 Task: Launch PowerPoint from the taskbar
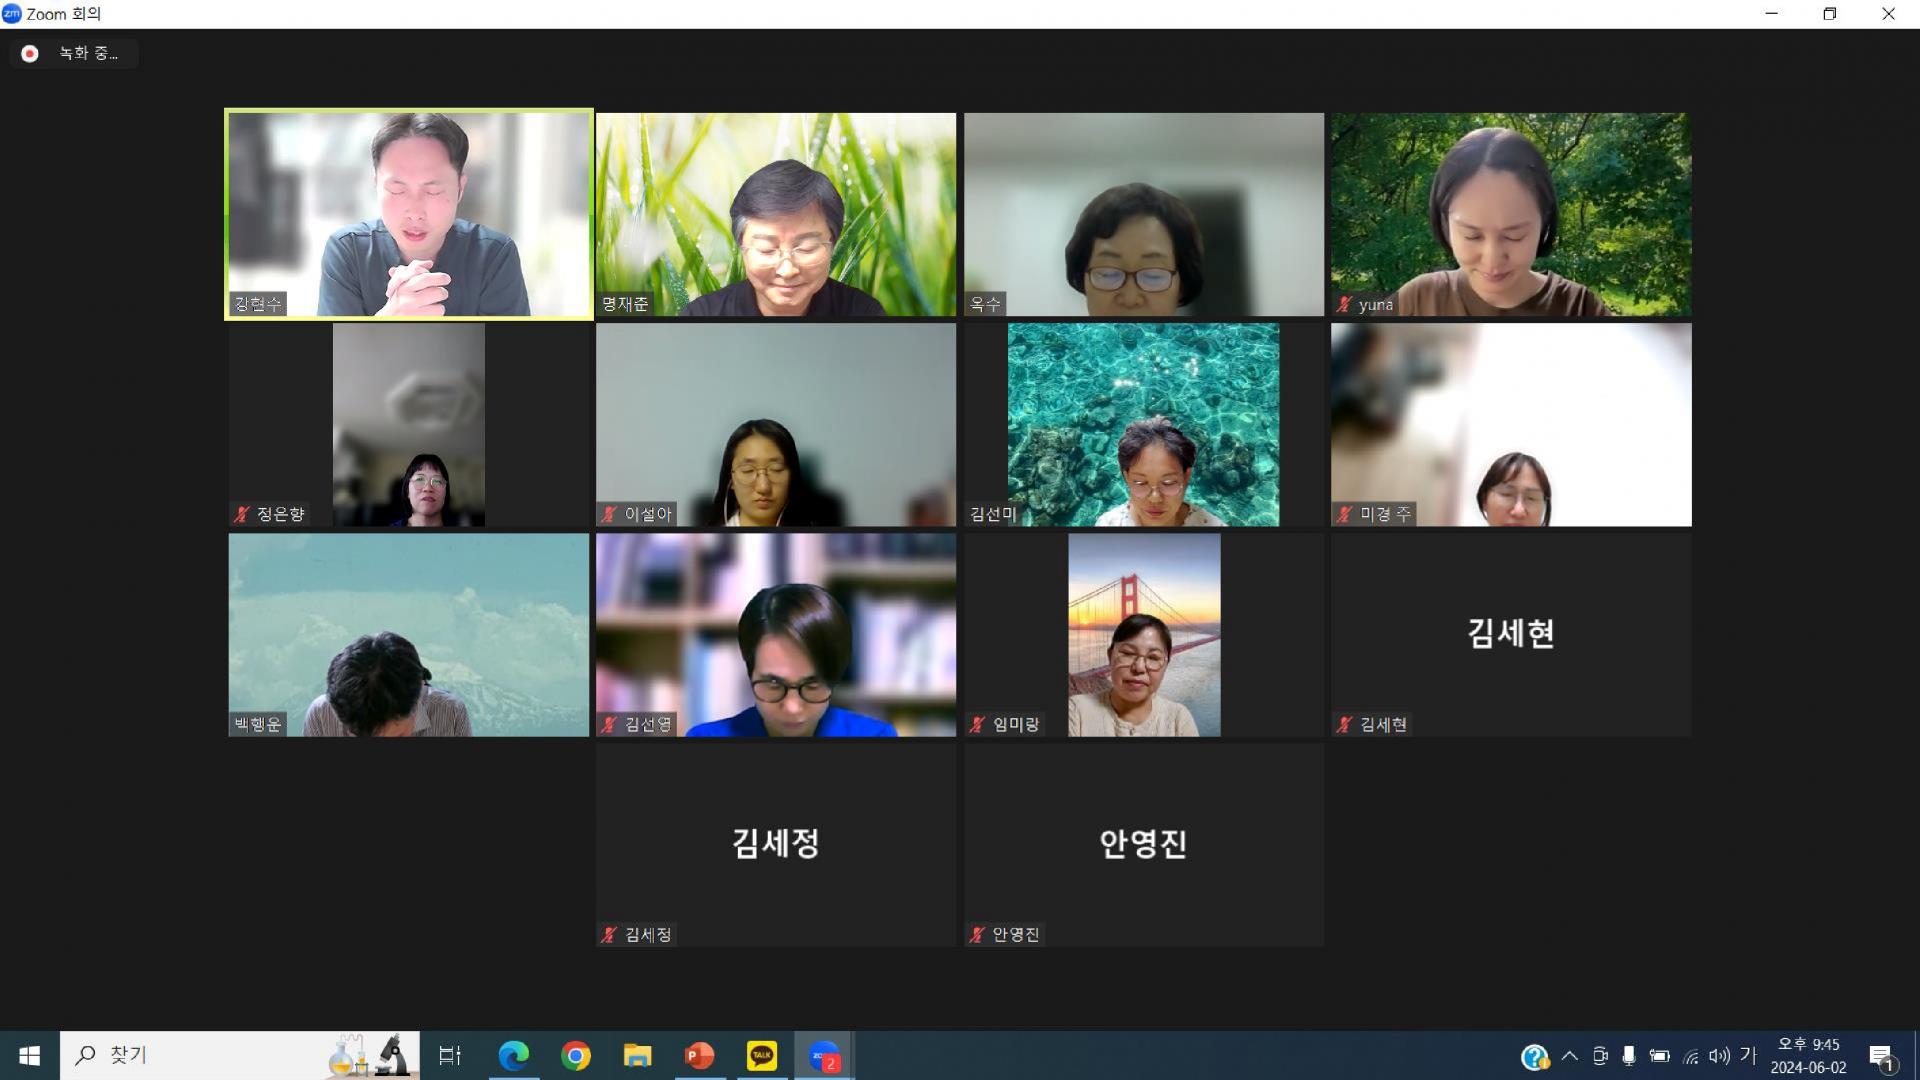tap(699, 1056)
